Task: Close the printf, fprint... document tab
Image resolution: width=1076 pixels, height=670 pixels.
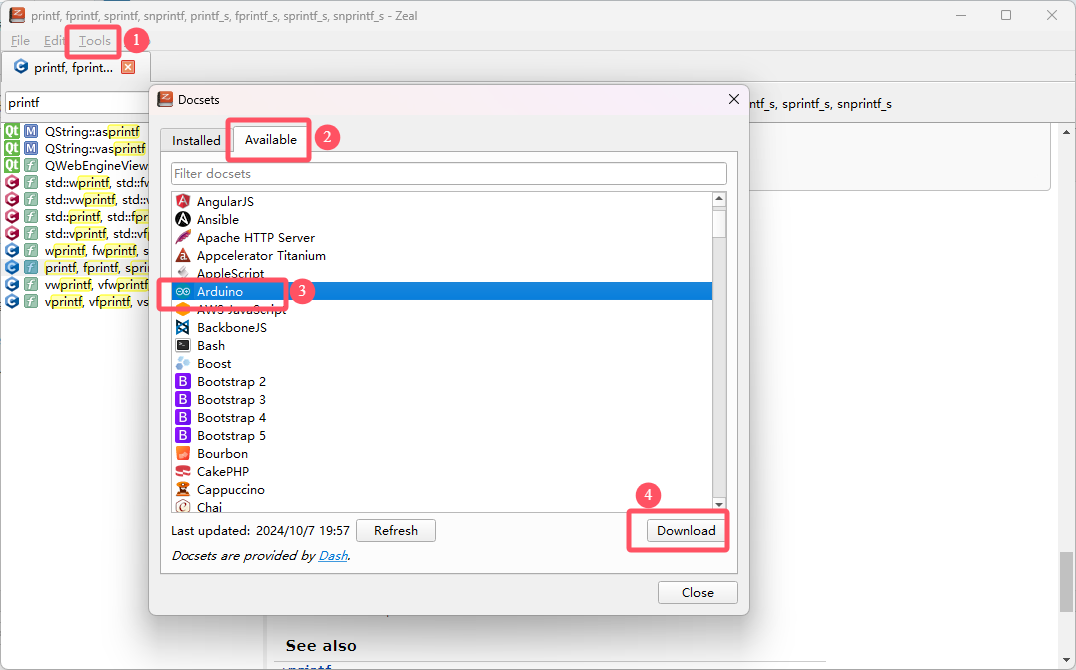Action: [128, 67]
